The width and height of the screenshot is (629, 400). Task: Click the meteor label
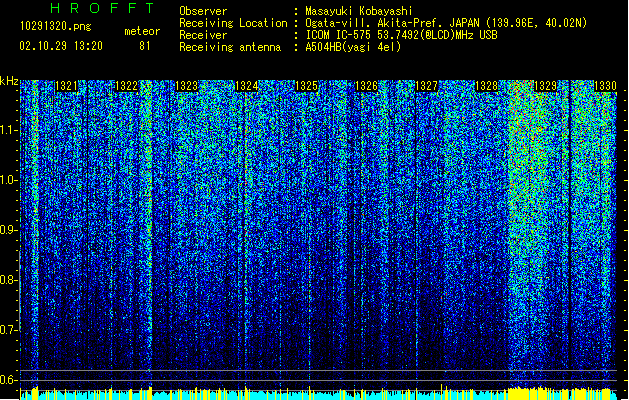coord(142,31)
